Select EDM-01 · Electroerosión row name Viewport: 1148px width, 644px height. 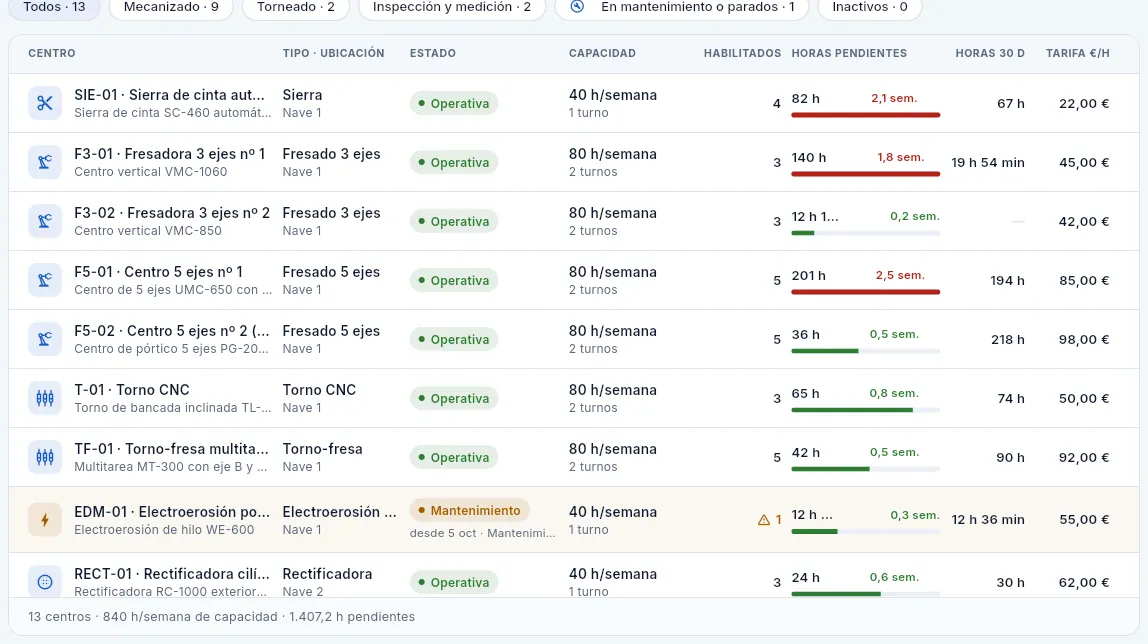[172, 512]
